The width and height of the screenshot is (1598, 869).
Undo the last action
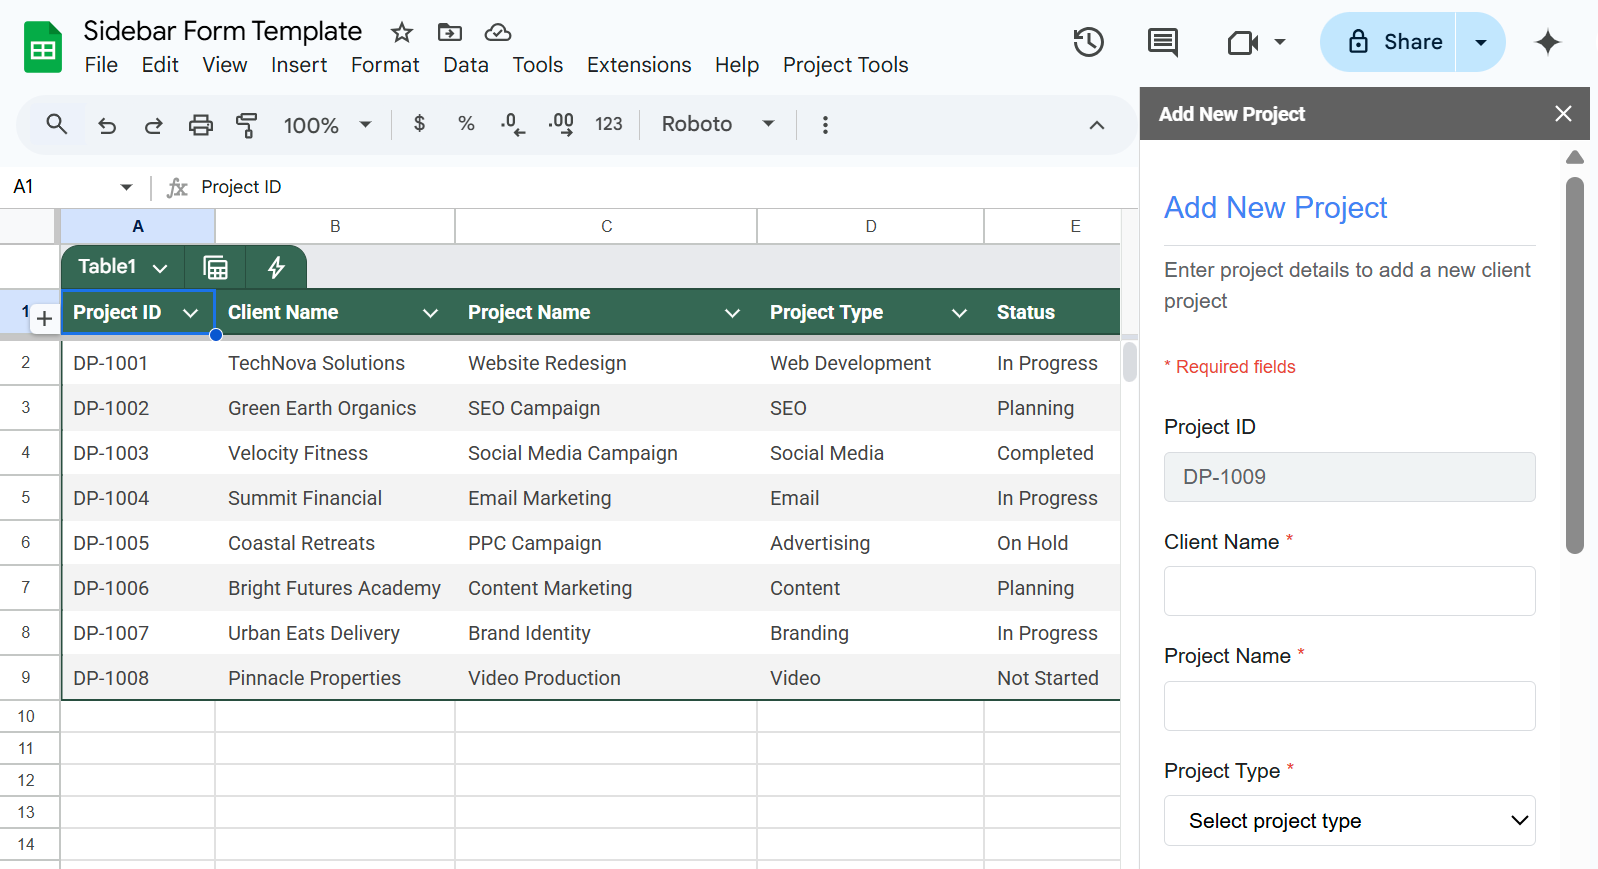coord(107,125)
